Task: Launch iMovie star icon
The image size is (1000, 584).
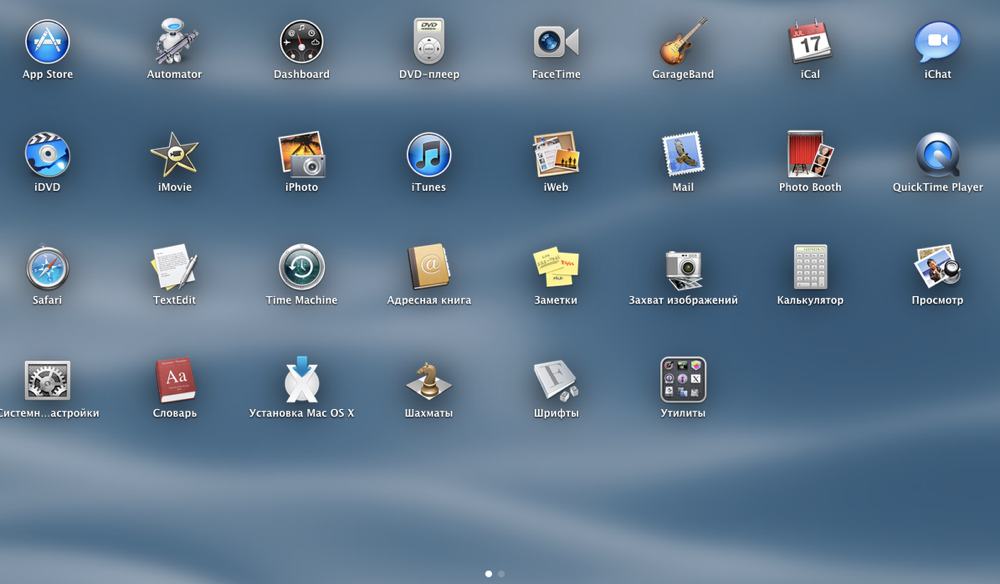Action: (x=174, y=155)
